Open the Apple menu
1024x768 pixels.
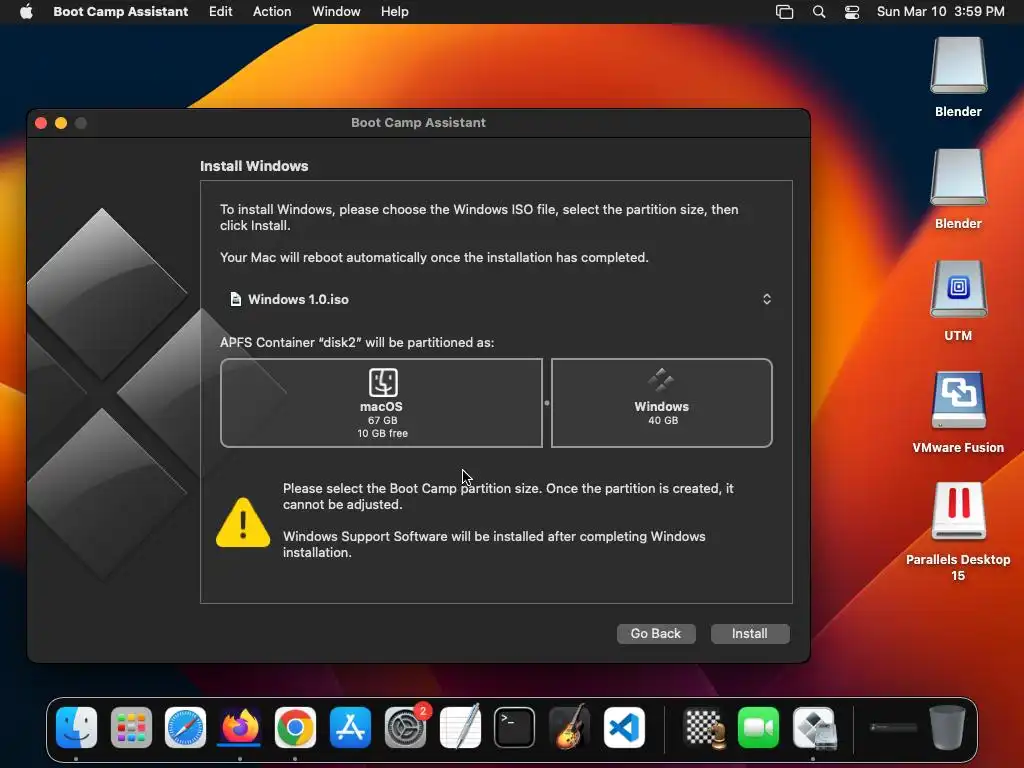pos(26,11)
